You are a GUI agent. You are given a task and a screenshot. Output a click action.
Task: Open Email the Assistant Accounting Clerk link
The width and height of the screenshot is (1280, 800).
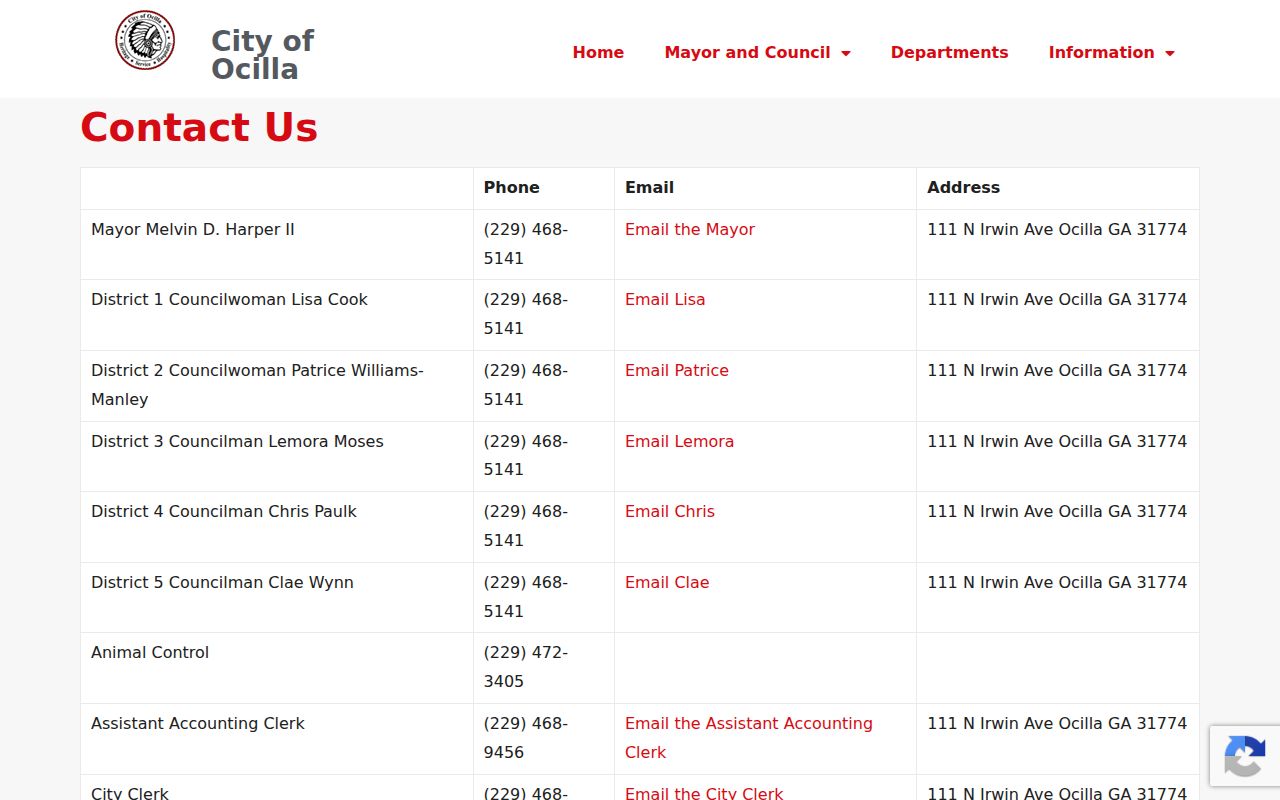[x=749, y=737]
